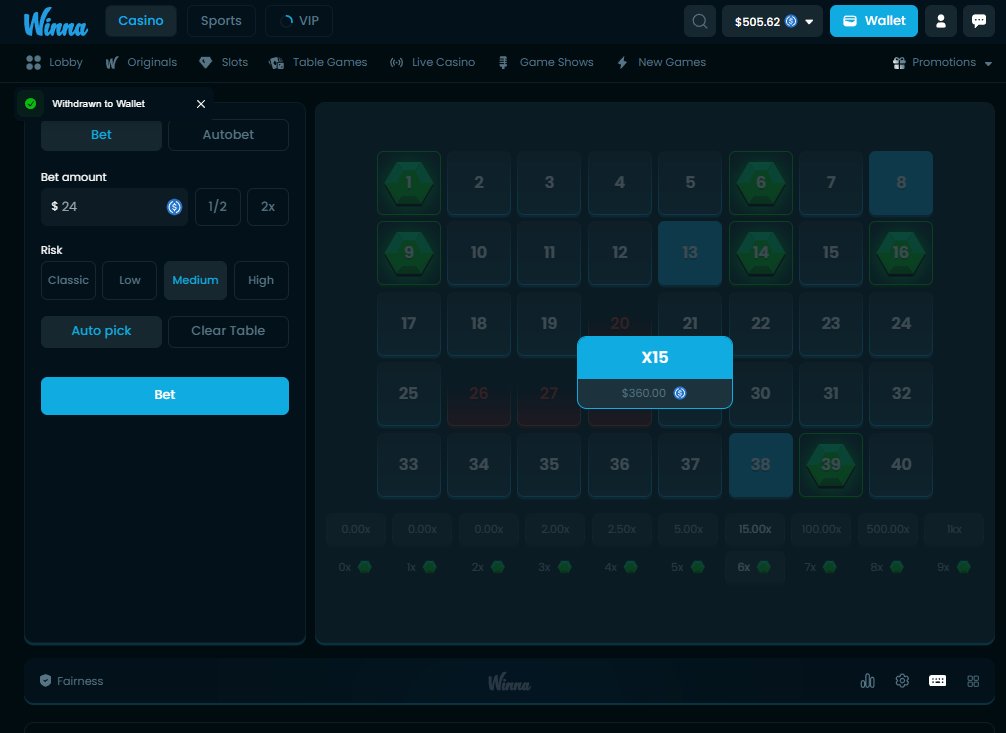
Task: Click the Wallet button
Action: pyautogui.click(x=873, y=21)
